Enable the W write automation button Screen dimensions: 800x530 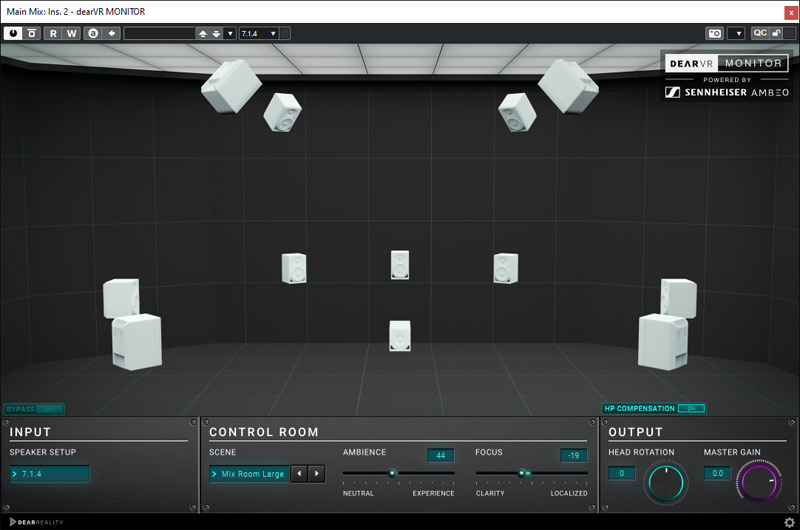click(x=71, y=33)
